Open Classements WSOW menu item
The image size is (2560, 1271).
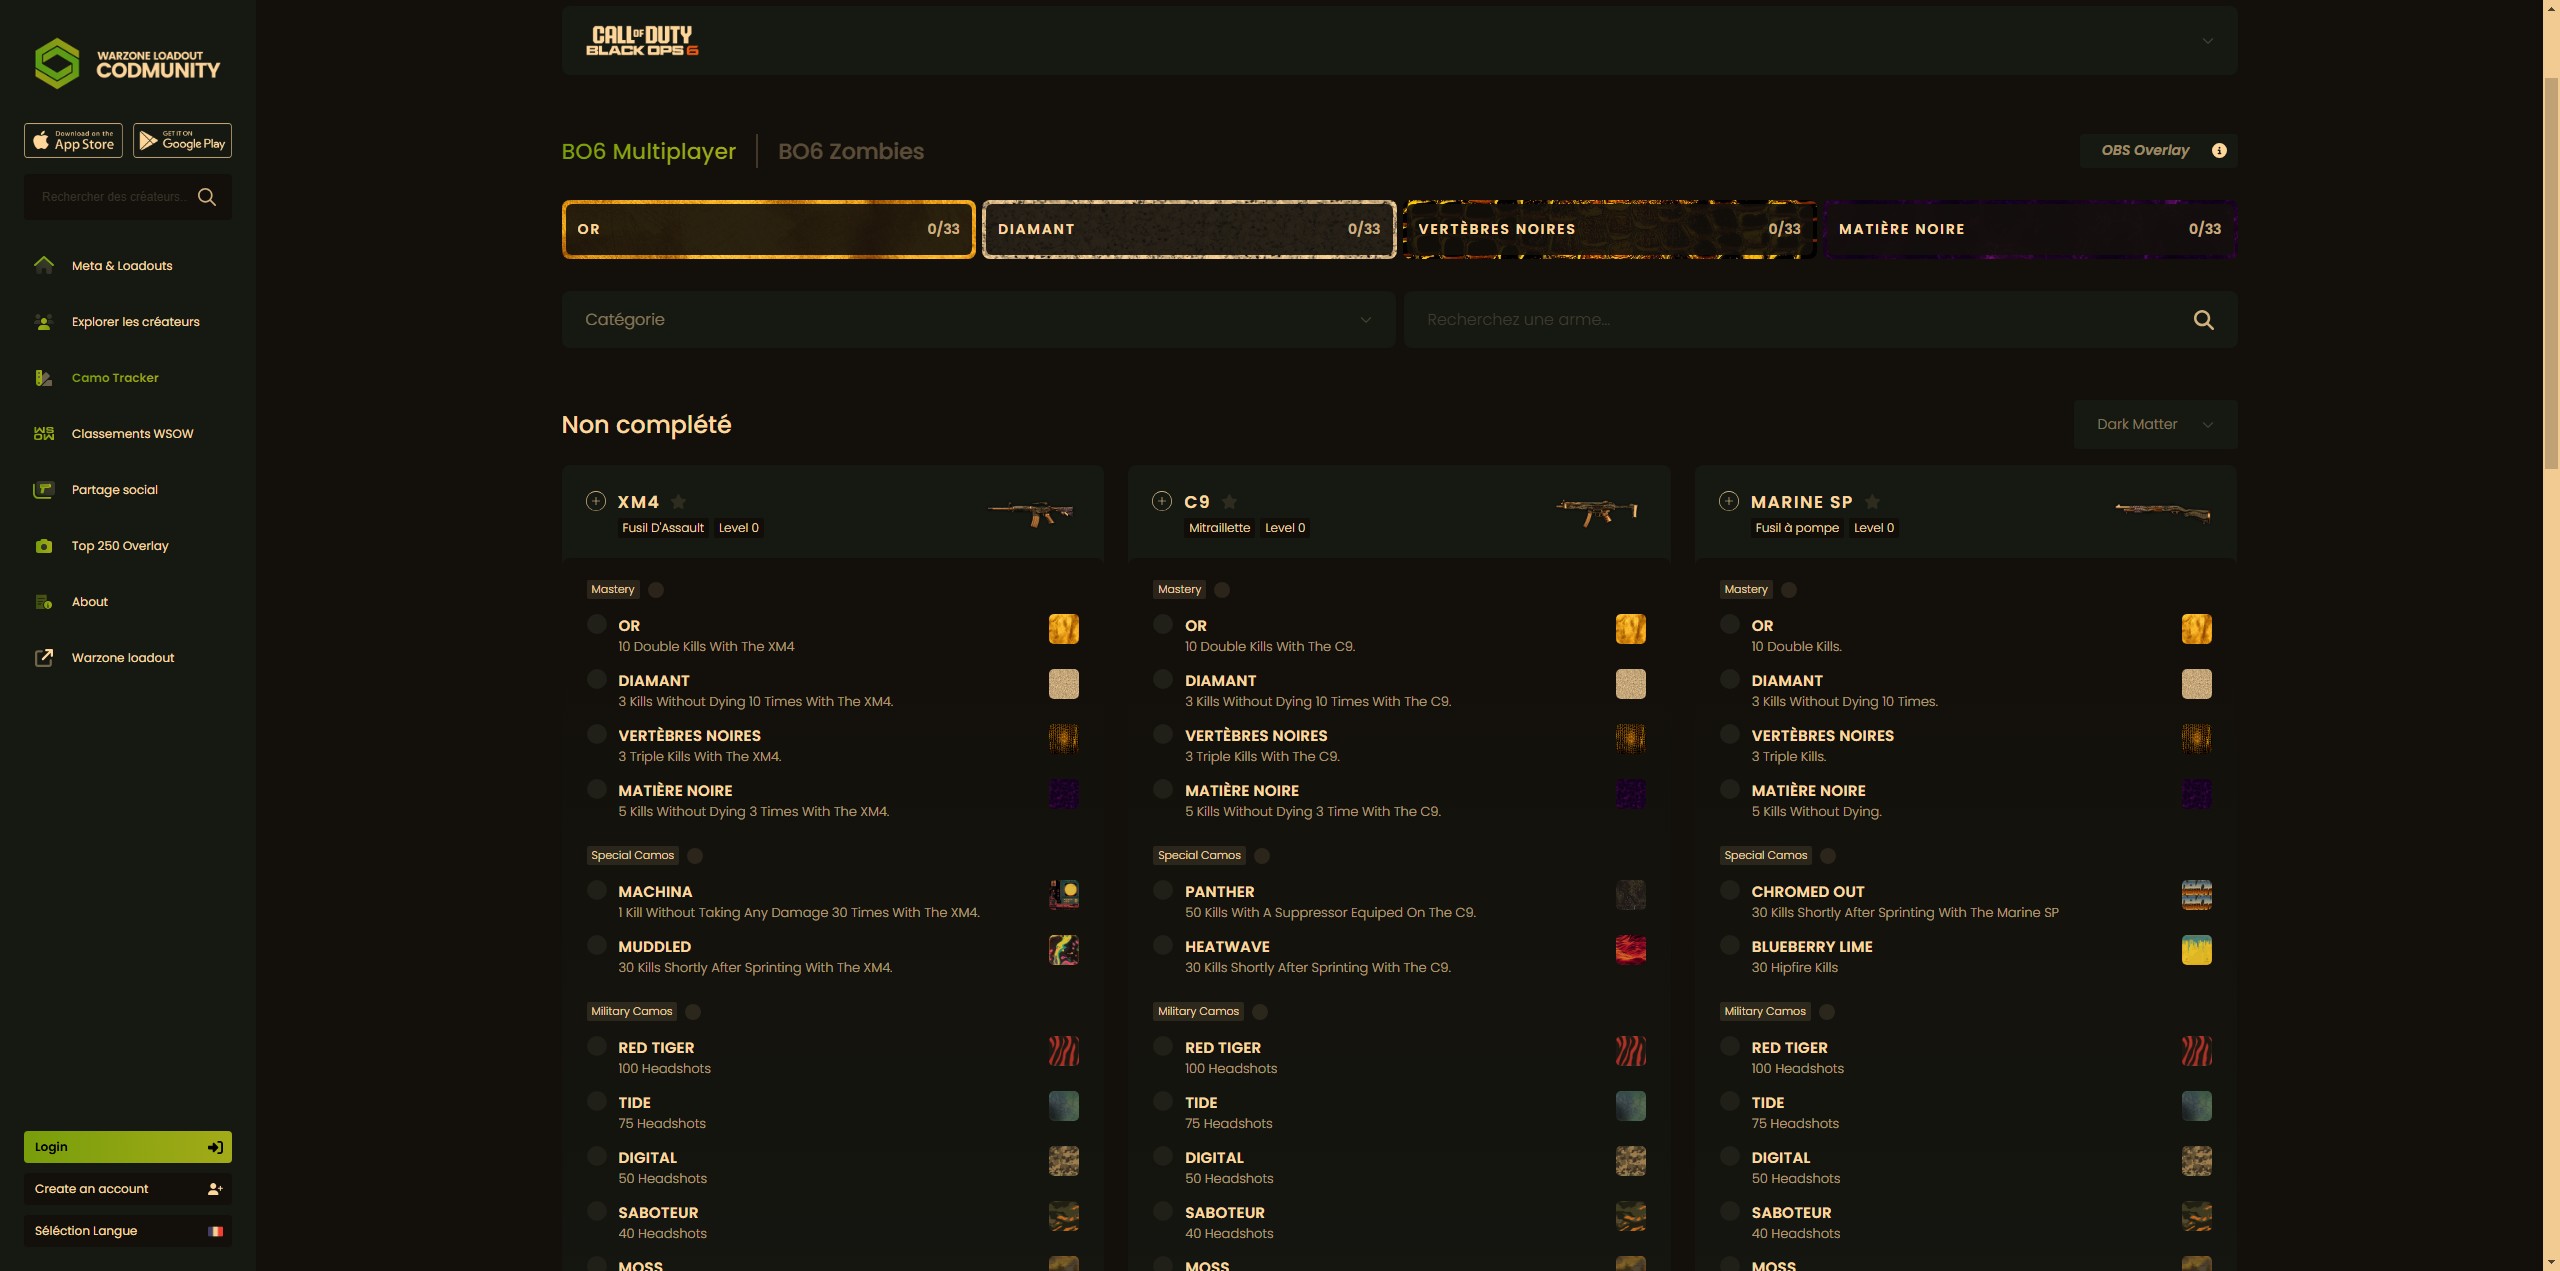click(132, 434)
